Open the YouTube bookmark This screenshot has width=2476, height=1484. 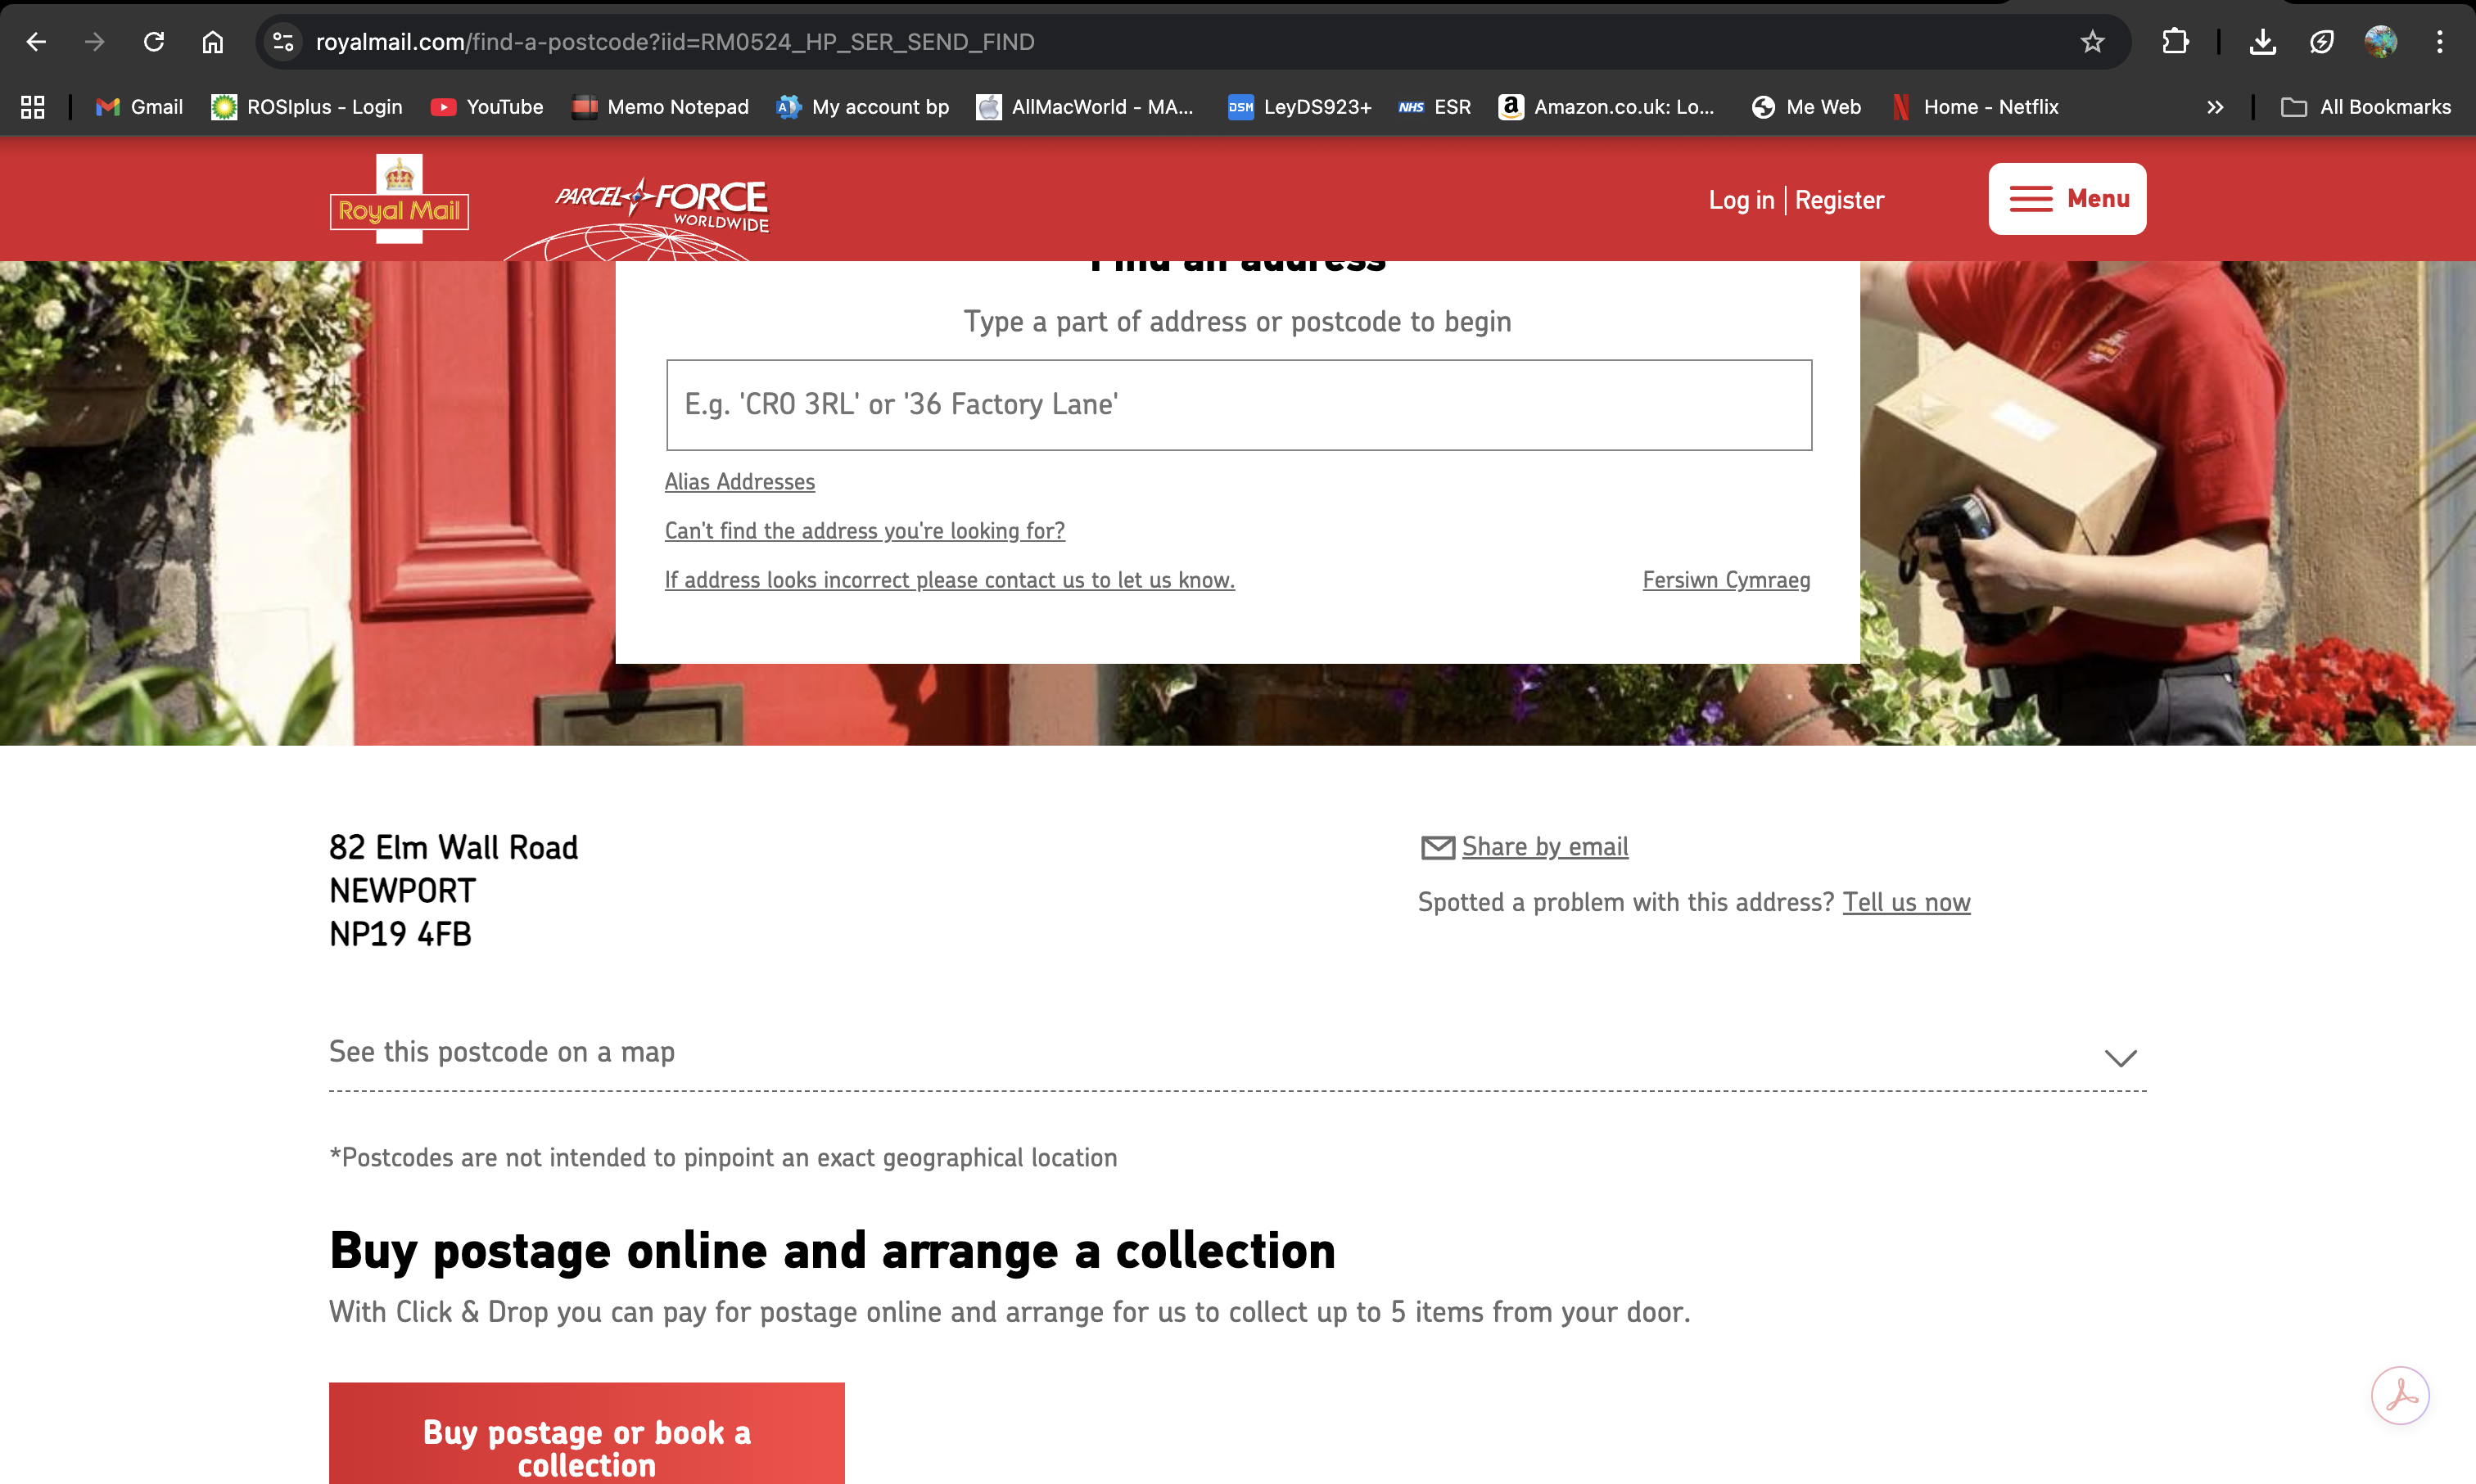click(x=487, y=107)
